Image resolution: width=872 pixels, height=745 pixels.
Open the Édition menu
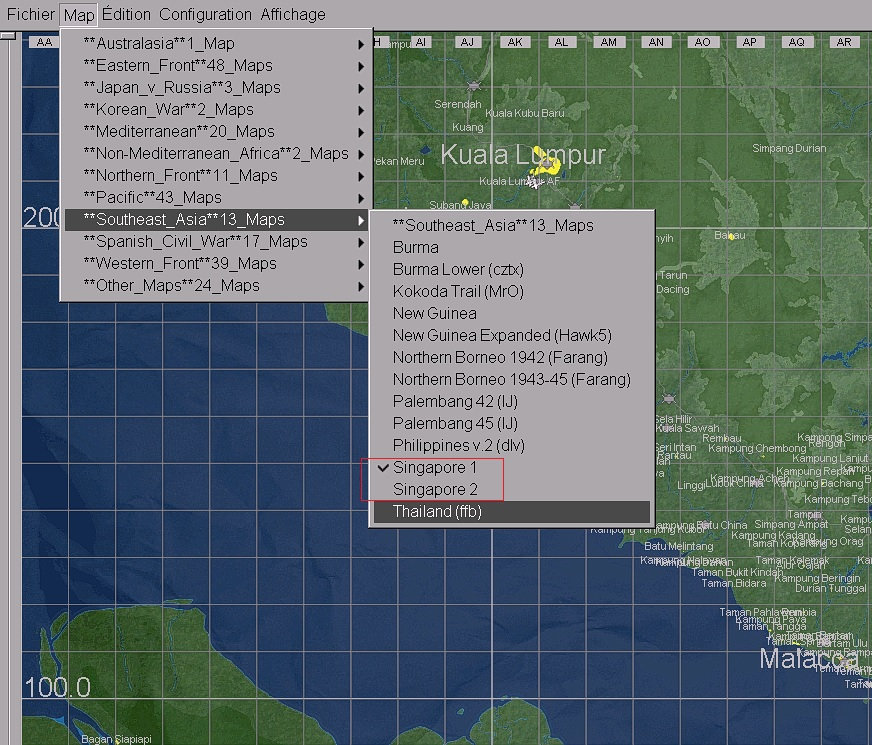[126, 14]
